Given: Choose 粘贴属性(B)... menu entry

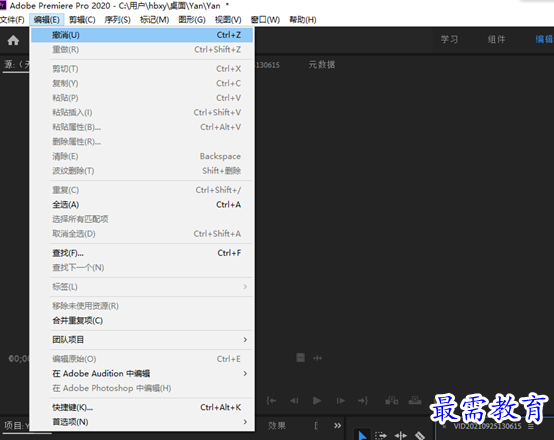Looking at the screenshot, I should (x=142, y=127).
